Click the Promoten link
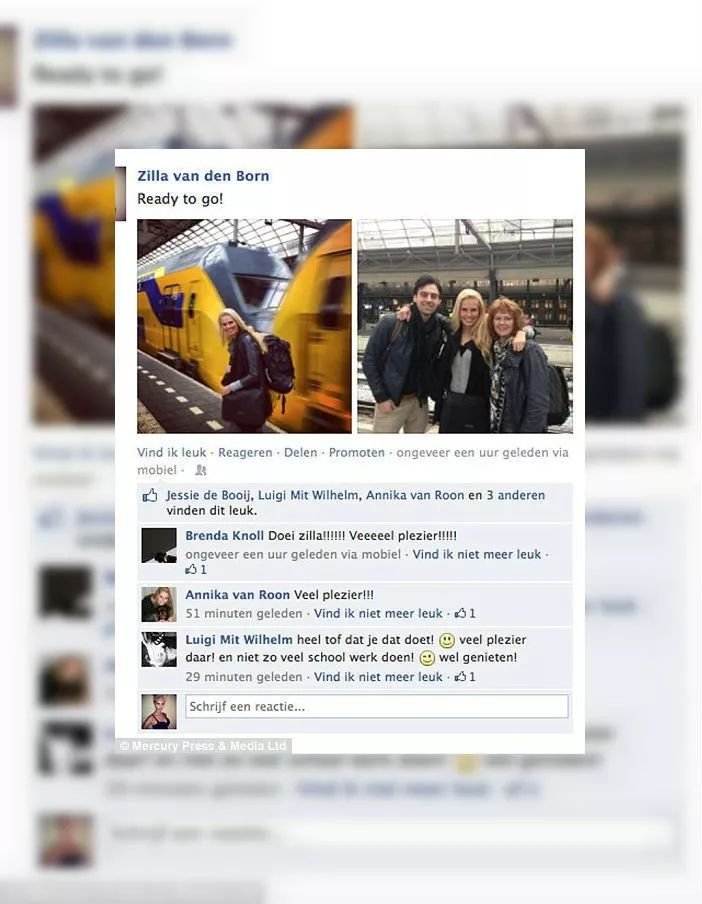This screenshot has height=904, width=702. tap(357, 453)
